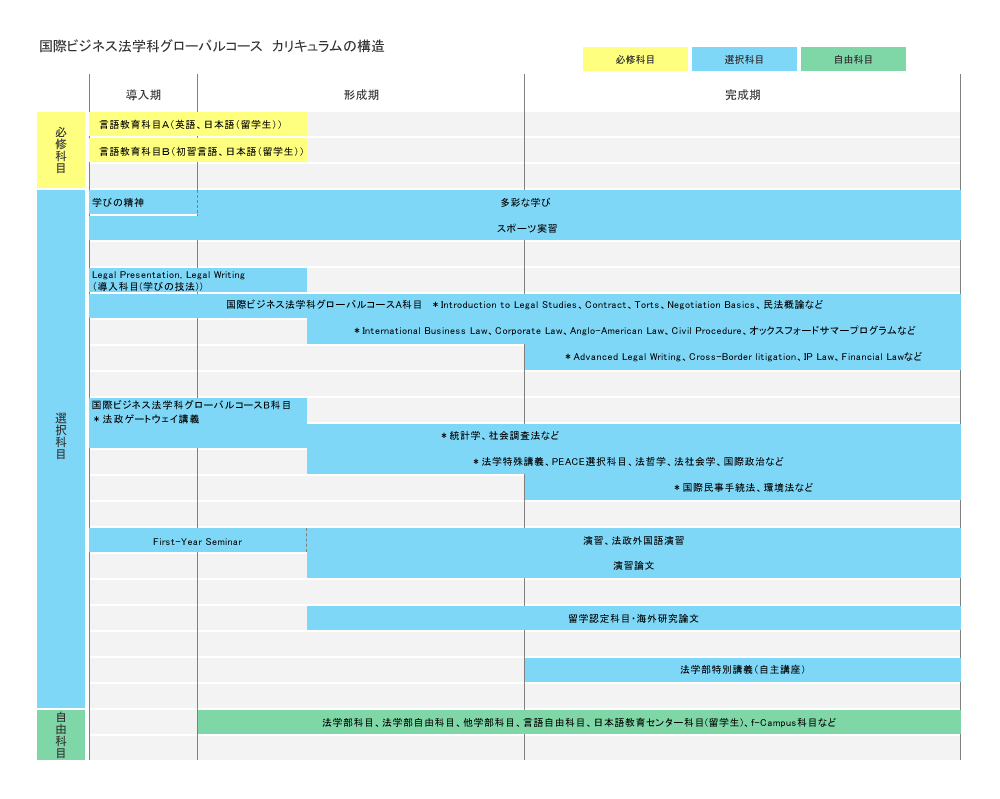Click the スポーツ実習 bar

[x=525, y=228]
